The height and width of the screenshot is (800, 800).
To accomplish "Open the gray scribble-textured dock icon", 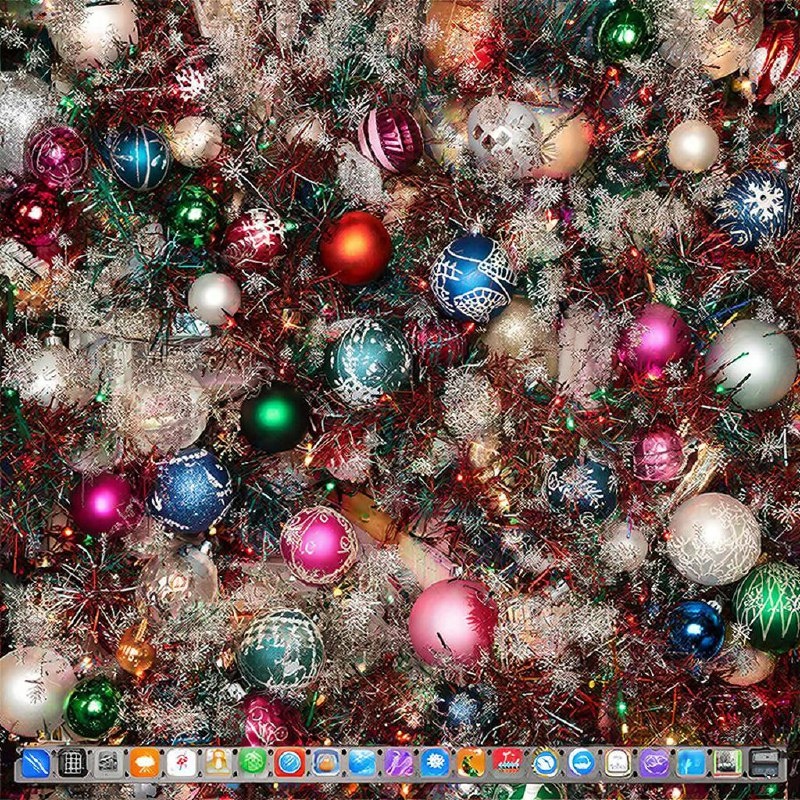I will [x=109, y=763].
